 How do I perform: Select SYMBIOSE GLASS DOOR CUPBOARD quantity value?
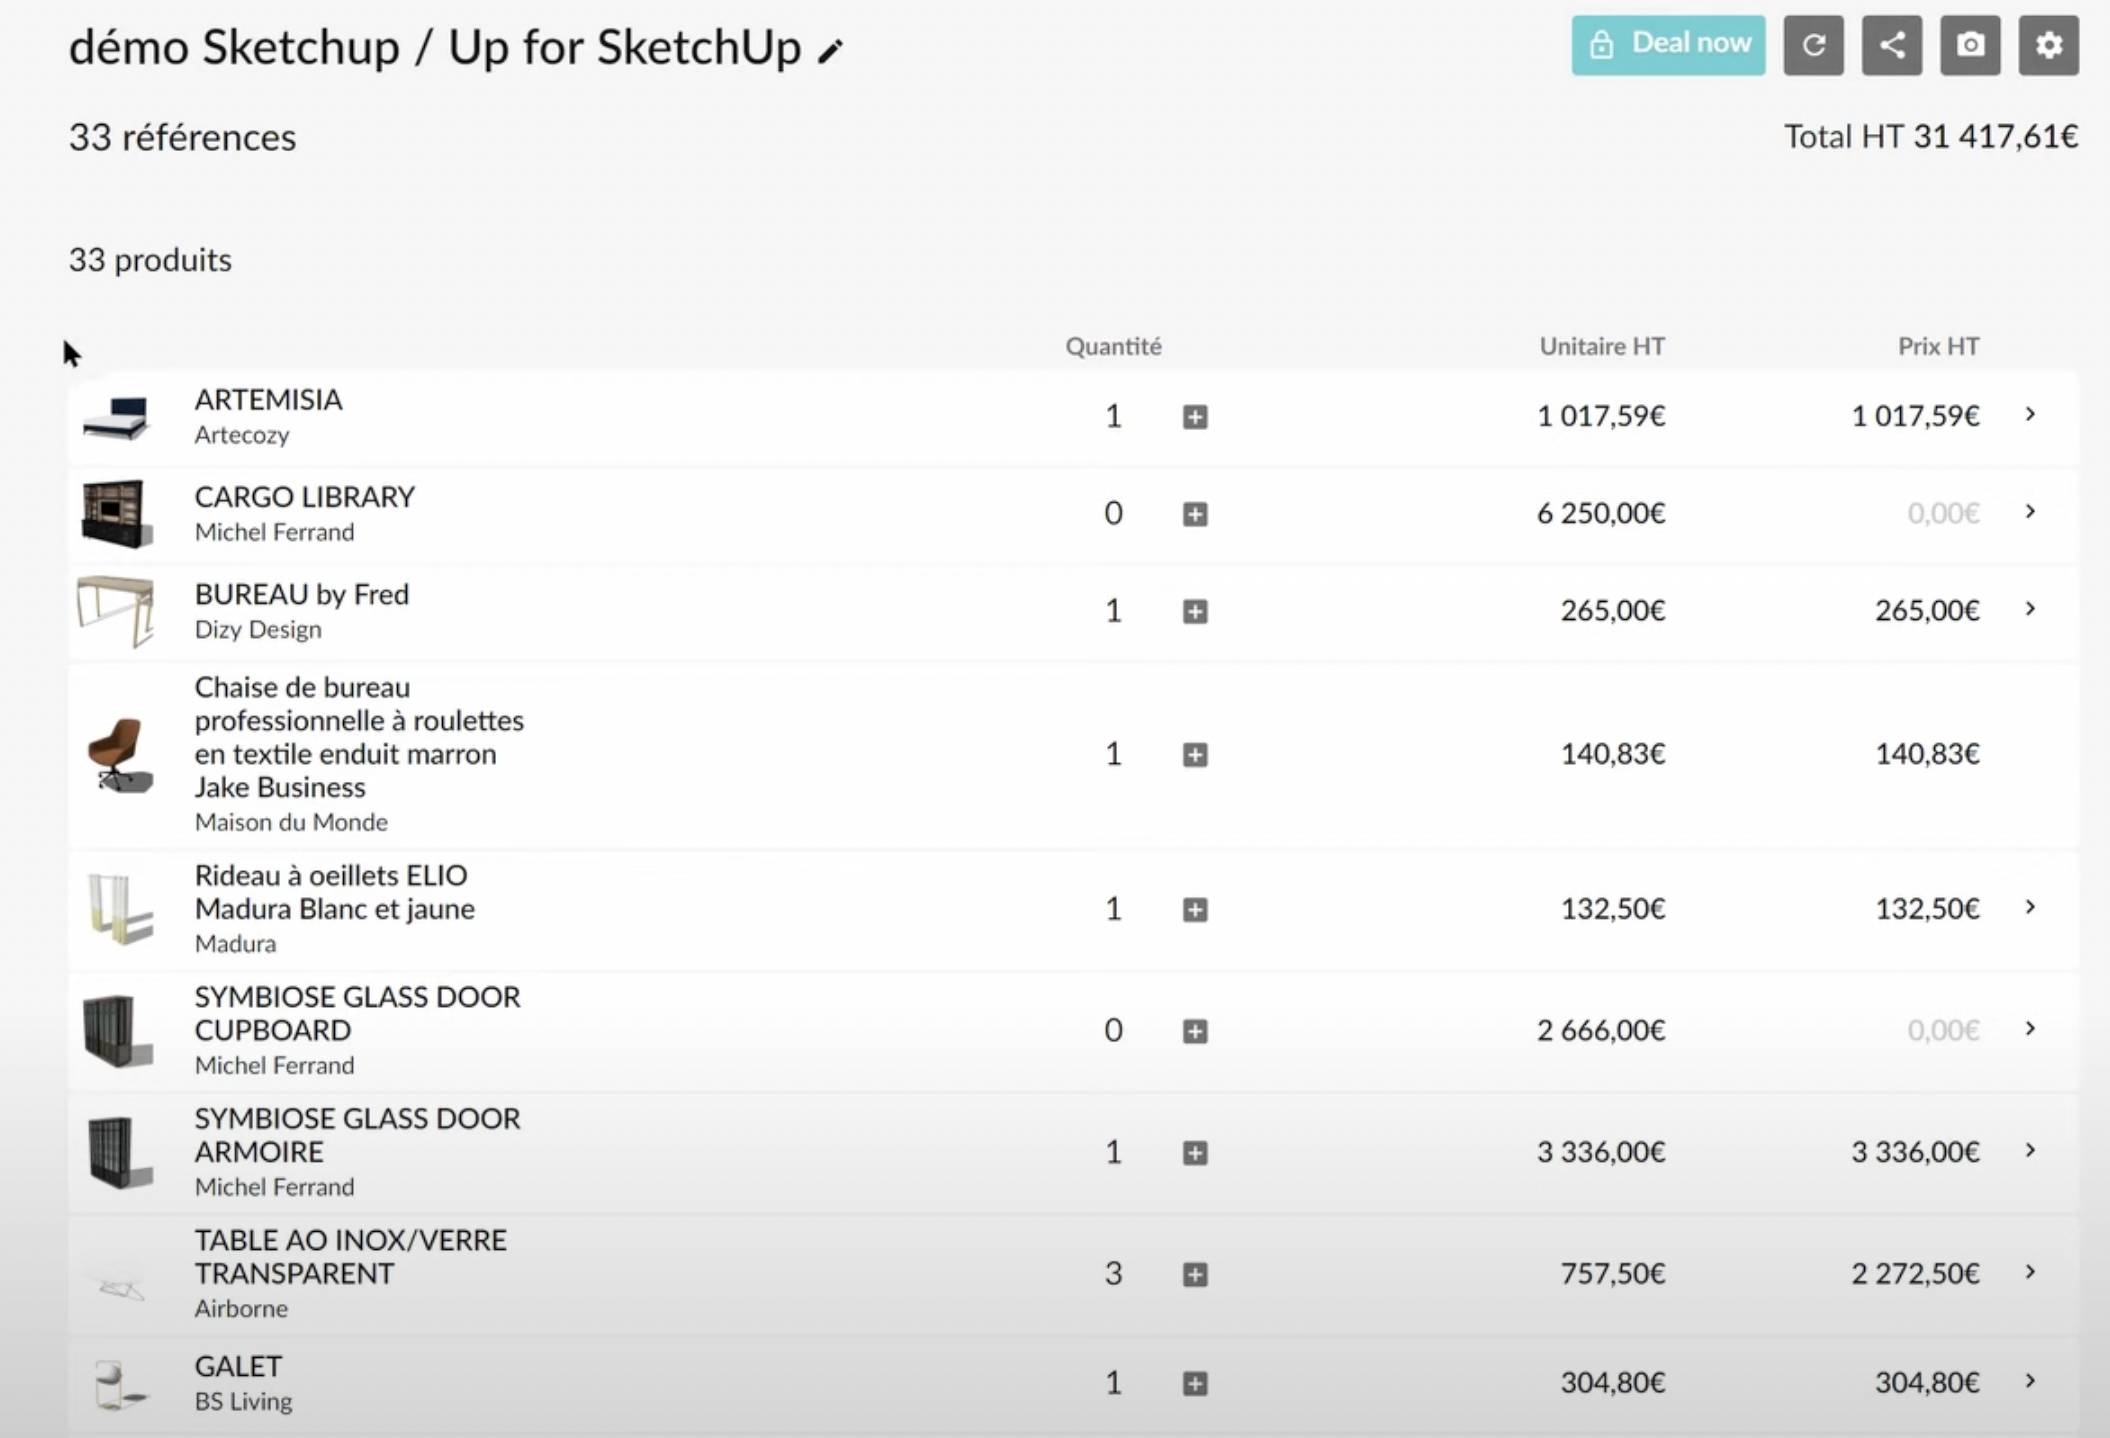(1113, 1030)
